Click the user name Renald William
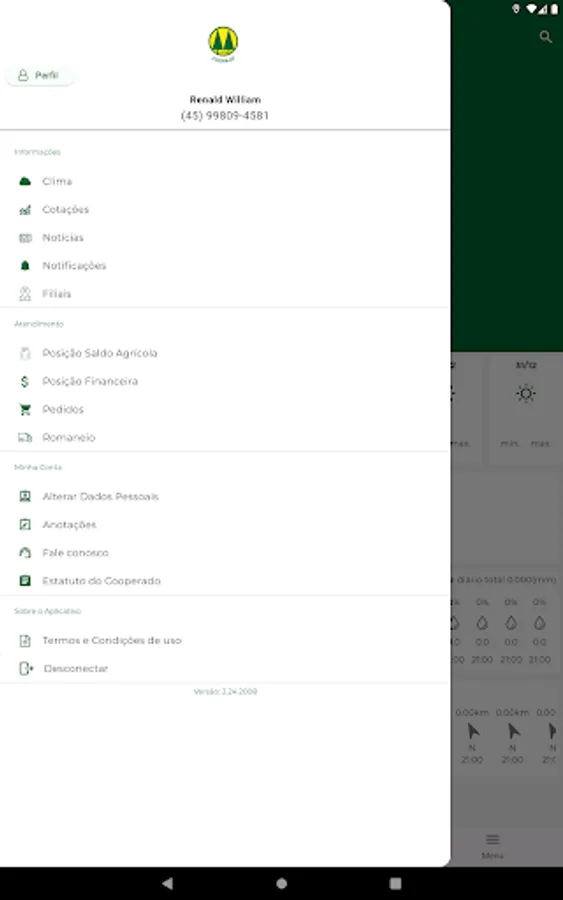This screenshot has width=563, height=900. [x=225, y=100]
